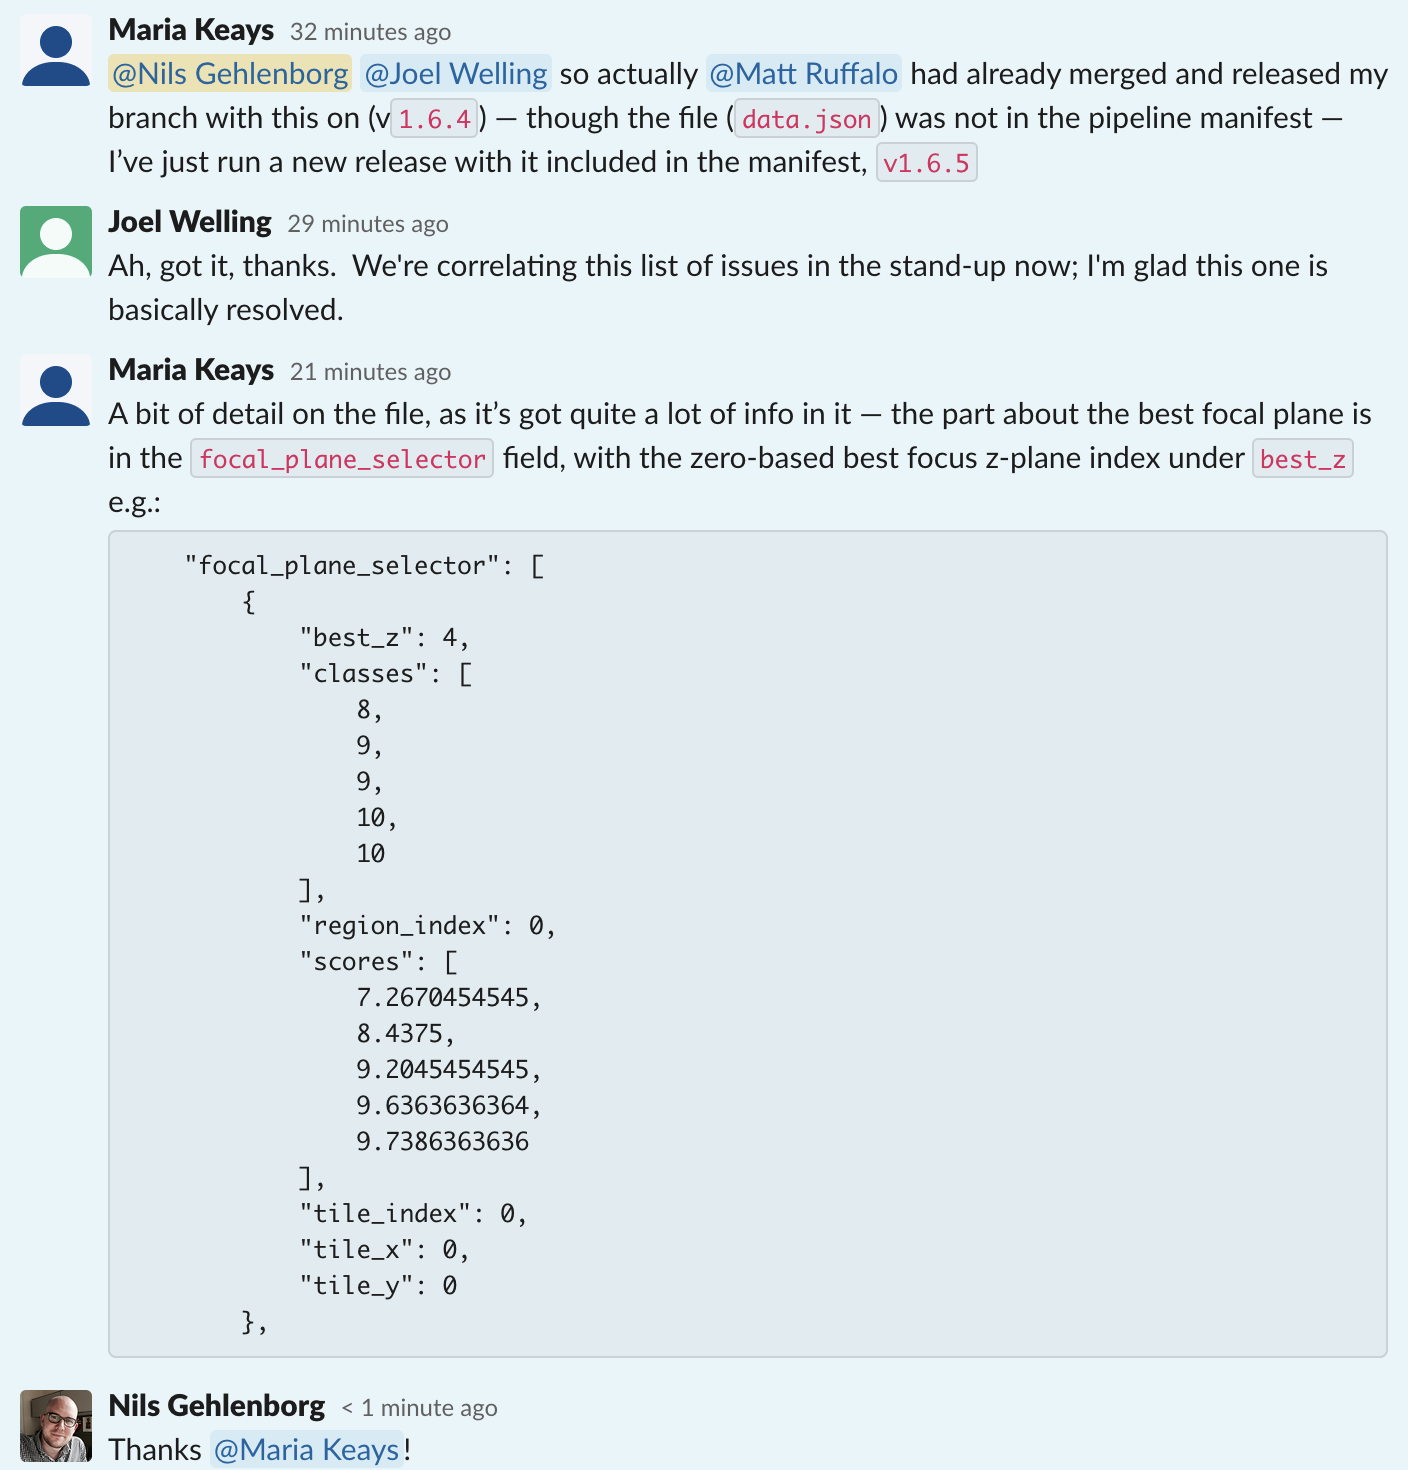Open Maria Keays' name in the first message
Screen dimensions: 1408x1470
[x=192, y=30]
